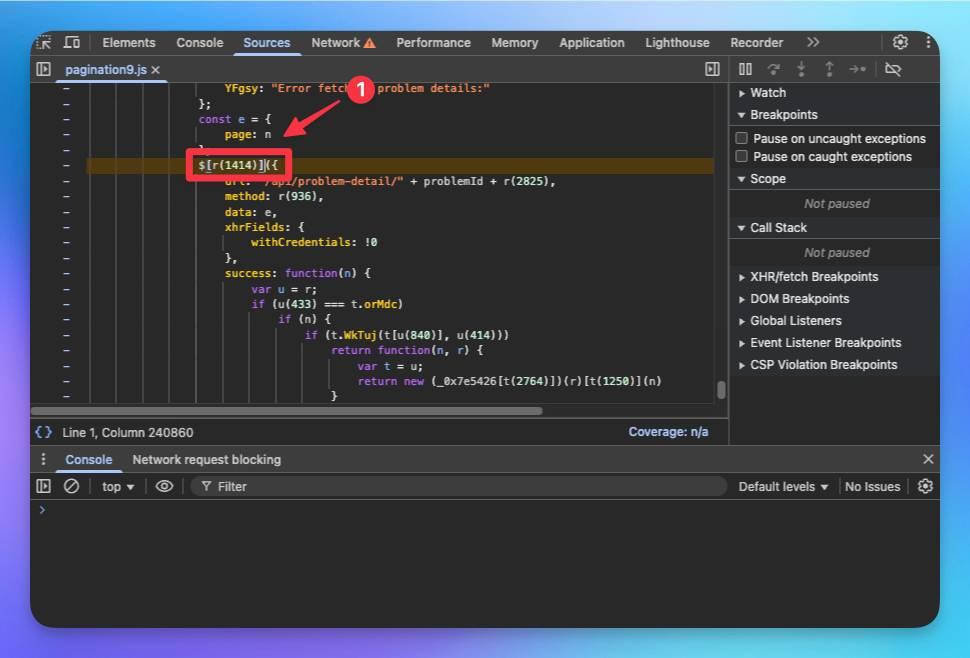Click the pause script execution button
970x658 pixels.
pyautogui.click(x=745, y=69)
